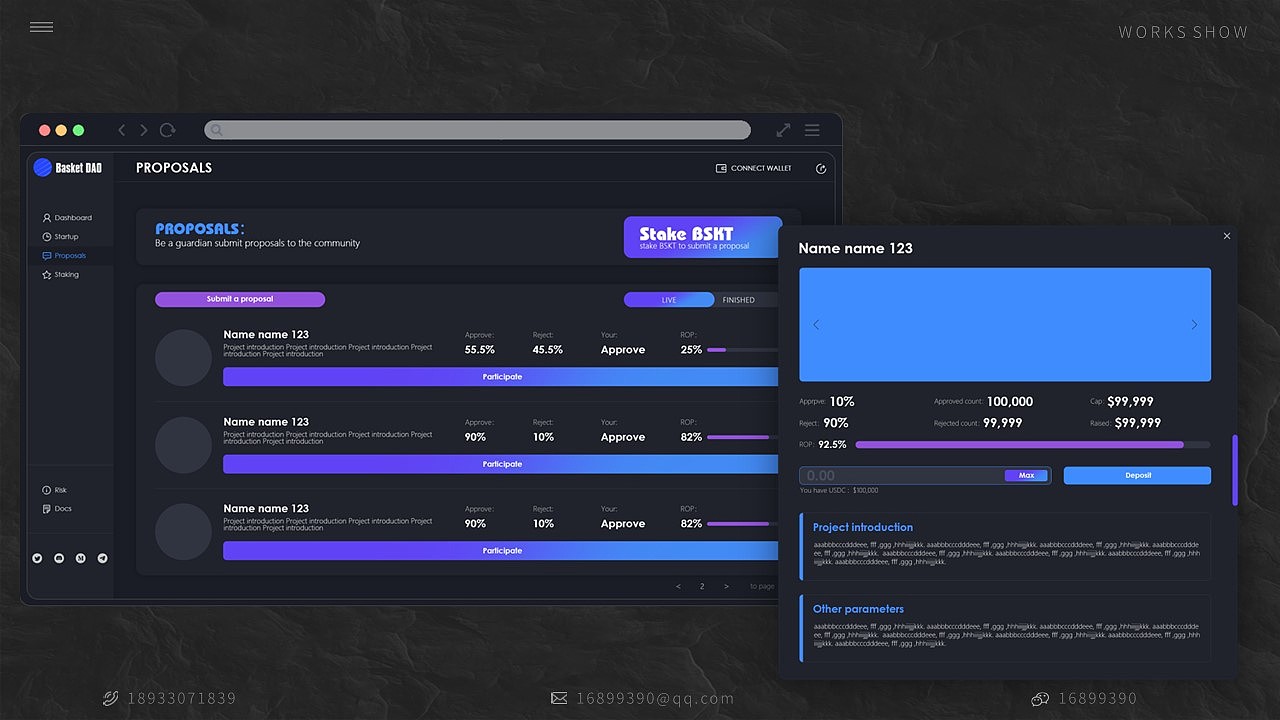Go forward with the browser forward arrow
Image resolution: width=1280 pixels, height=720 pixels.
tap(144, 130)
